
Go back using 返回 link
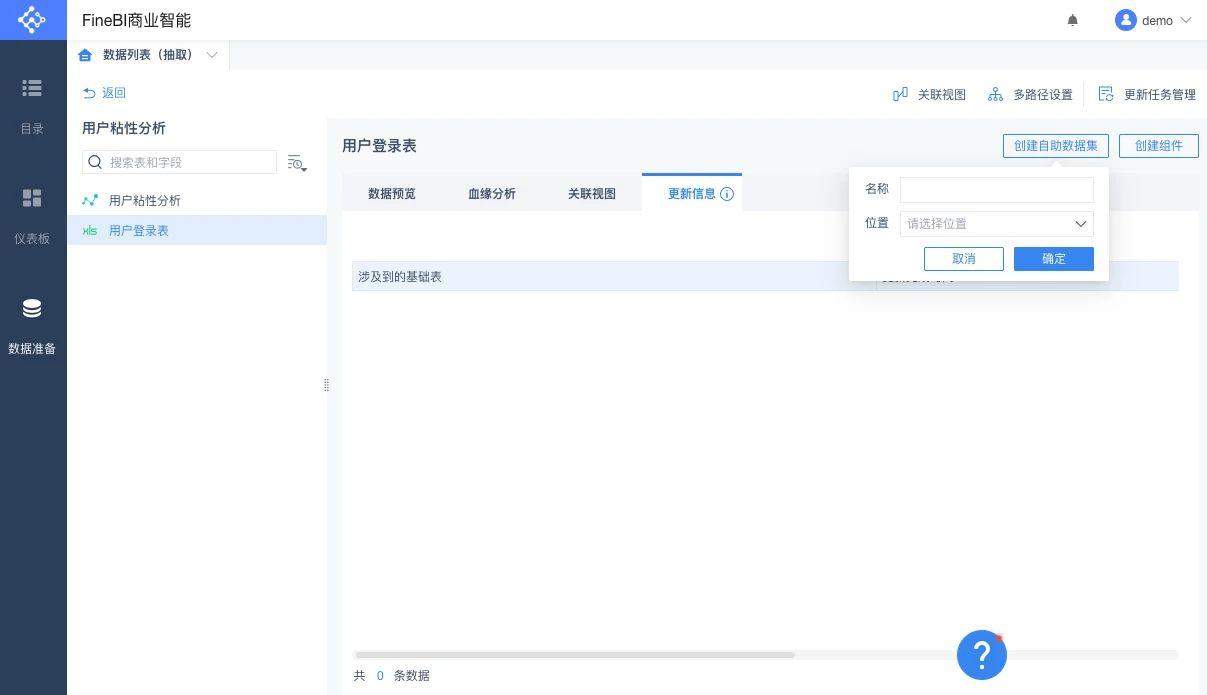[x=104, y=93]
